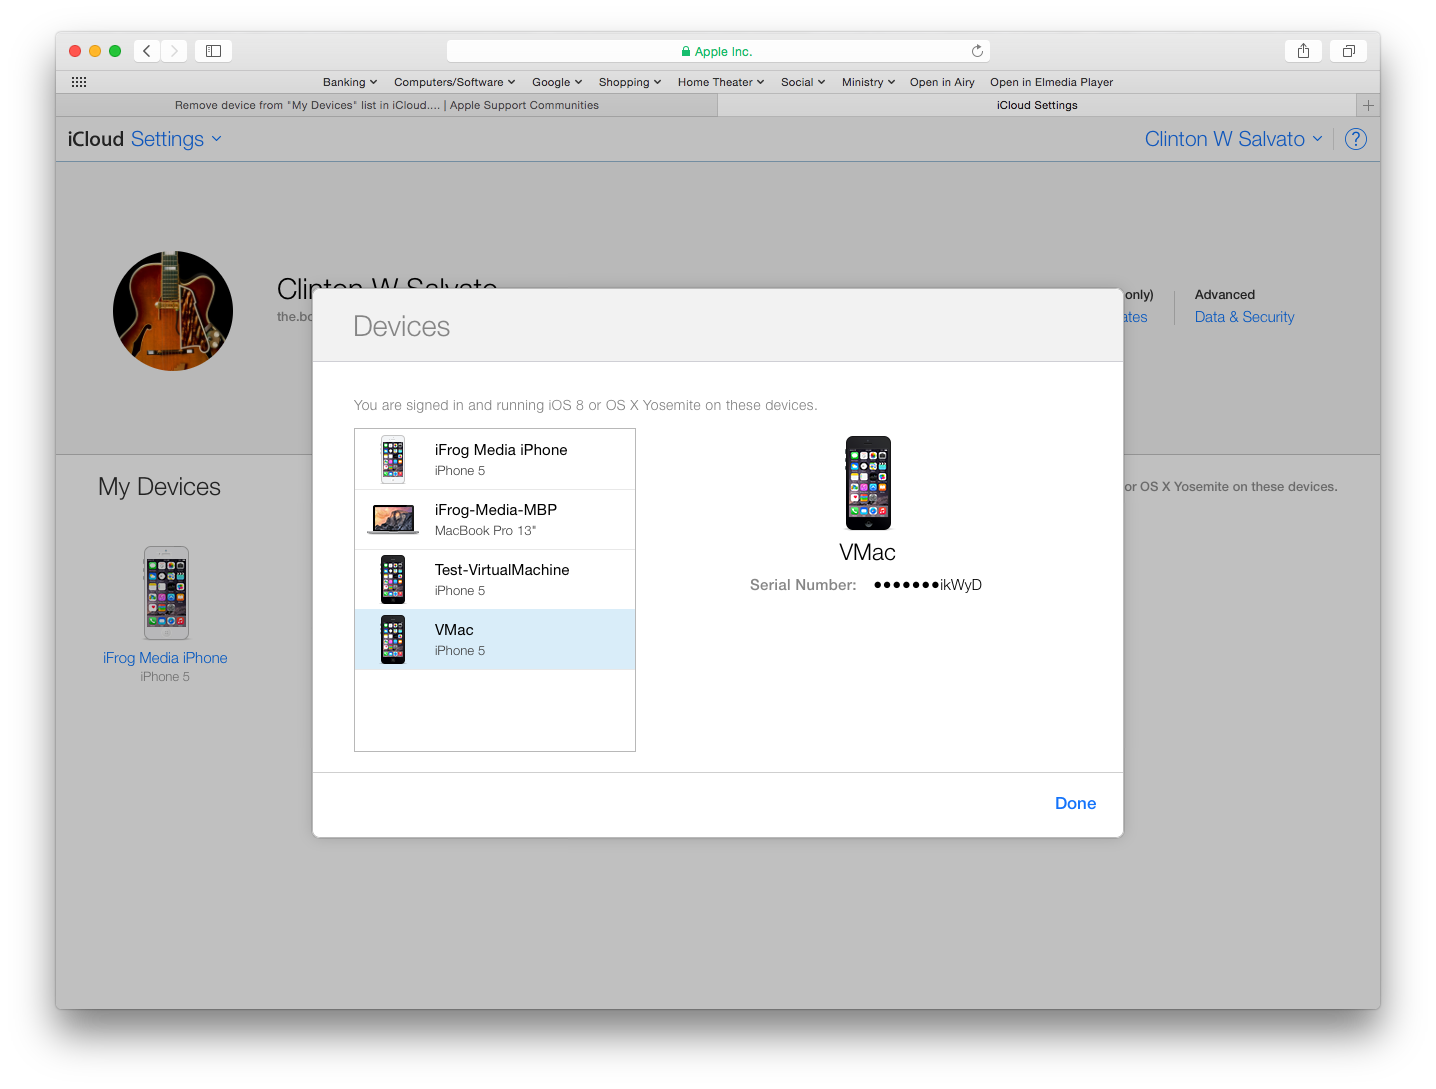Select iFrog-Media-MBP in the device list
Screen dimensions: 1436x1089
coord(495,520)
